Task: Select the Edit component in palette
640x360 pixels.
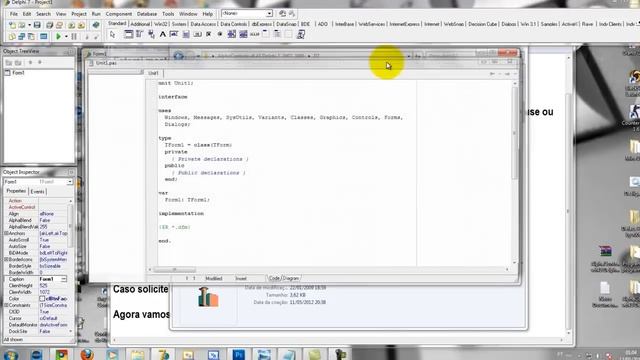Action: click(173, 34)
